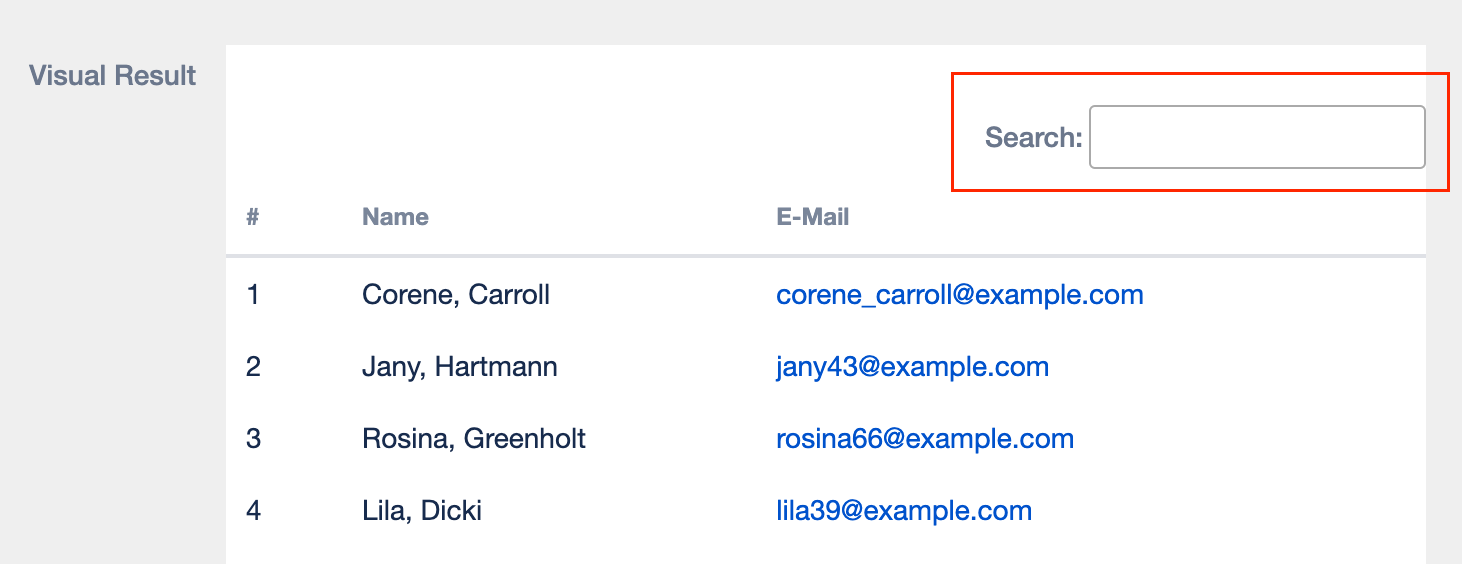Open corene_carroll@example.com email link
Screen dimensions: 1462x564
tap(959, 295)
